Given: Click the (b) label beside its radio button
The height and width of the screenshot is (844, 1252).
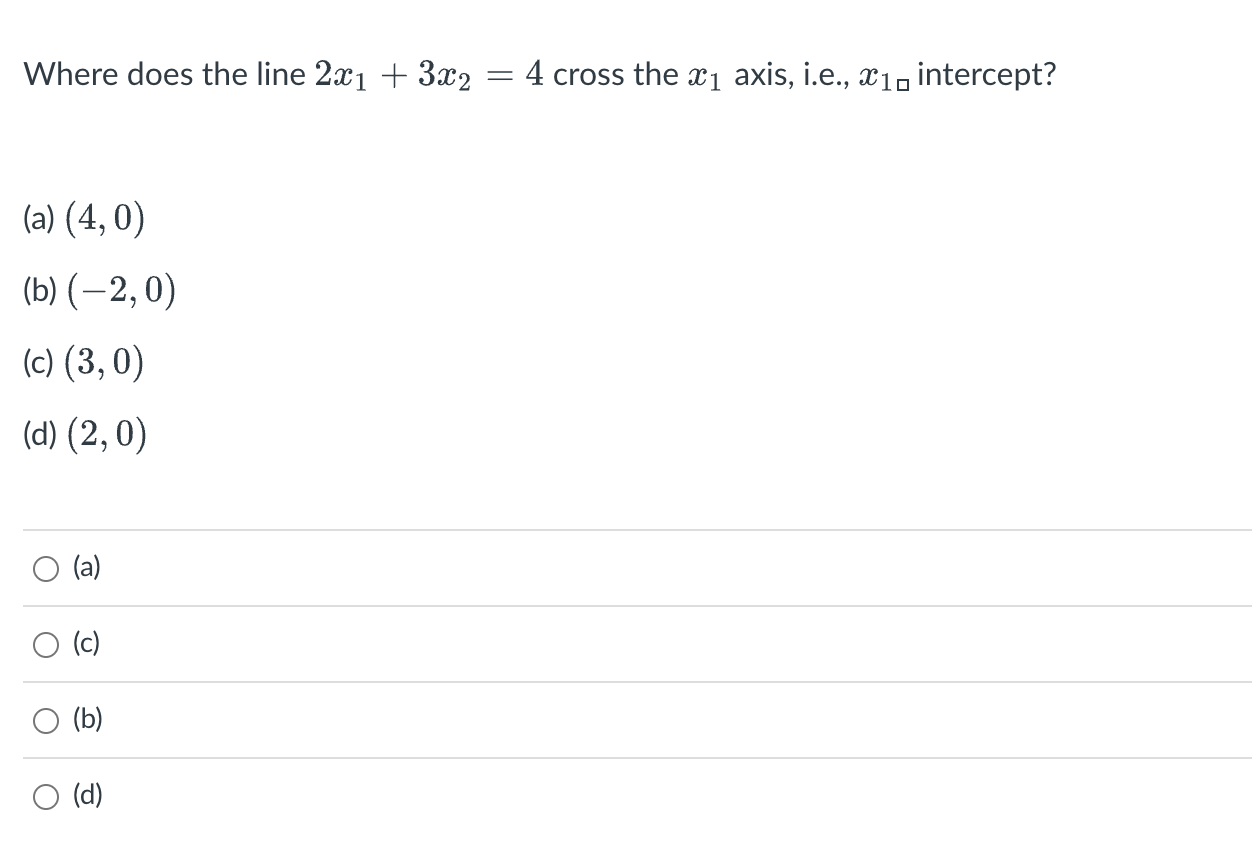Looking at the screenshot, I should click(87, 719).
